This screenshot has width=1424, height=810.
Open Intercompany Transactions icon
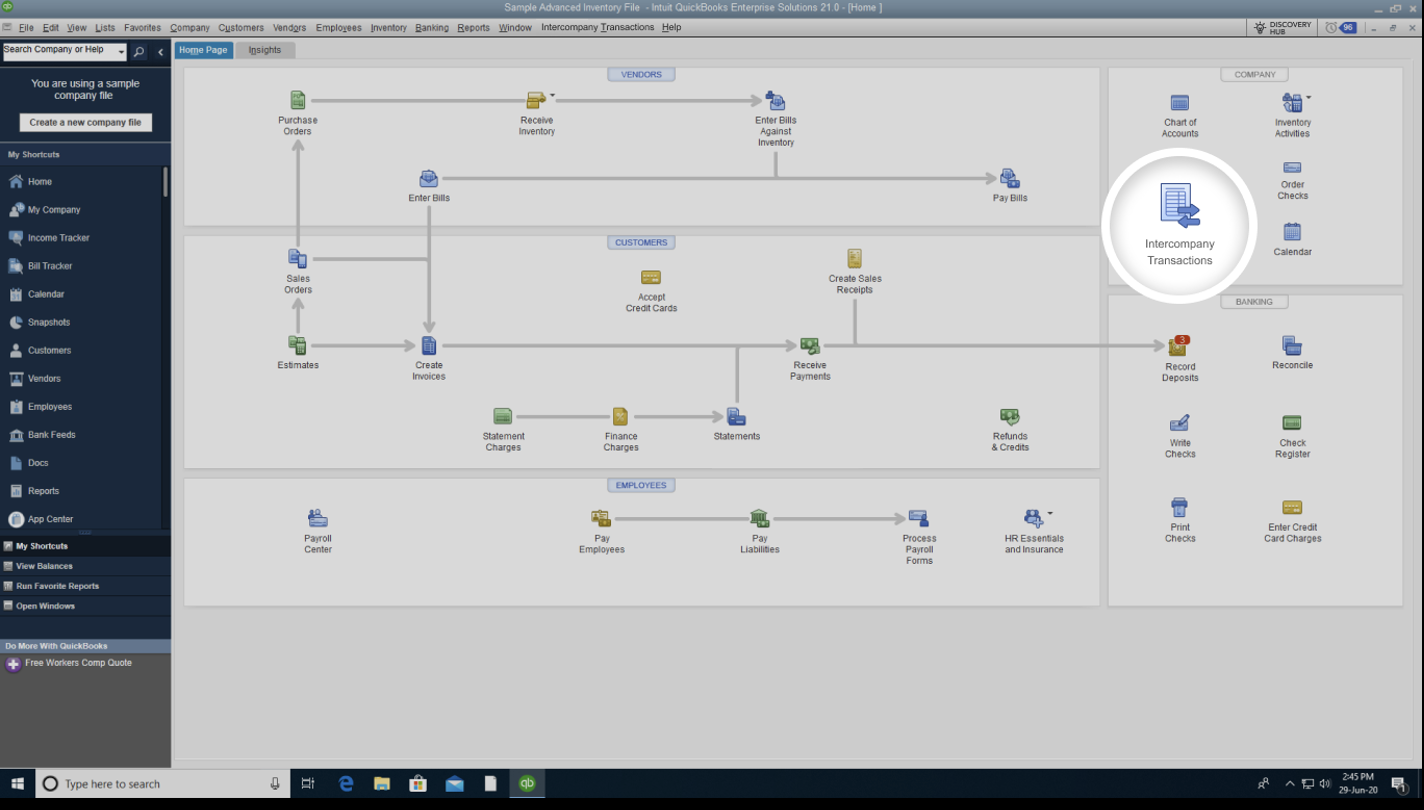pos(1180,205)
